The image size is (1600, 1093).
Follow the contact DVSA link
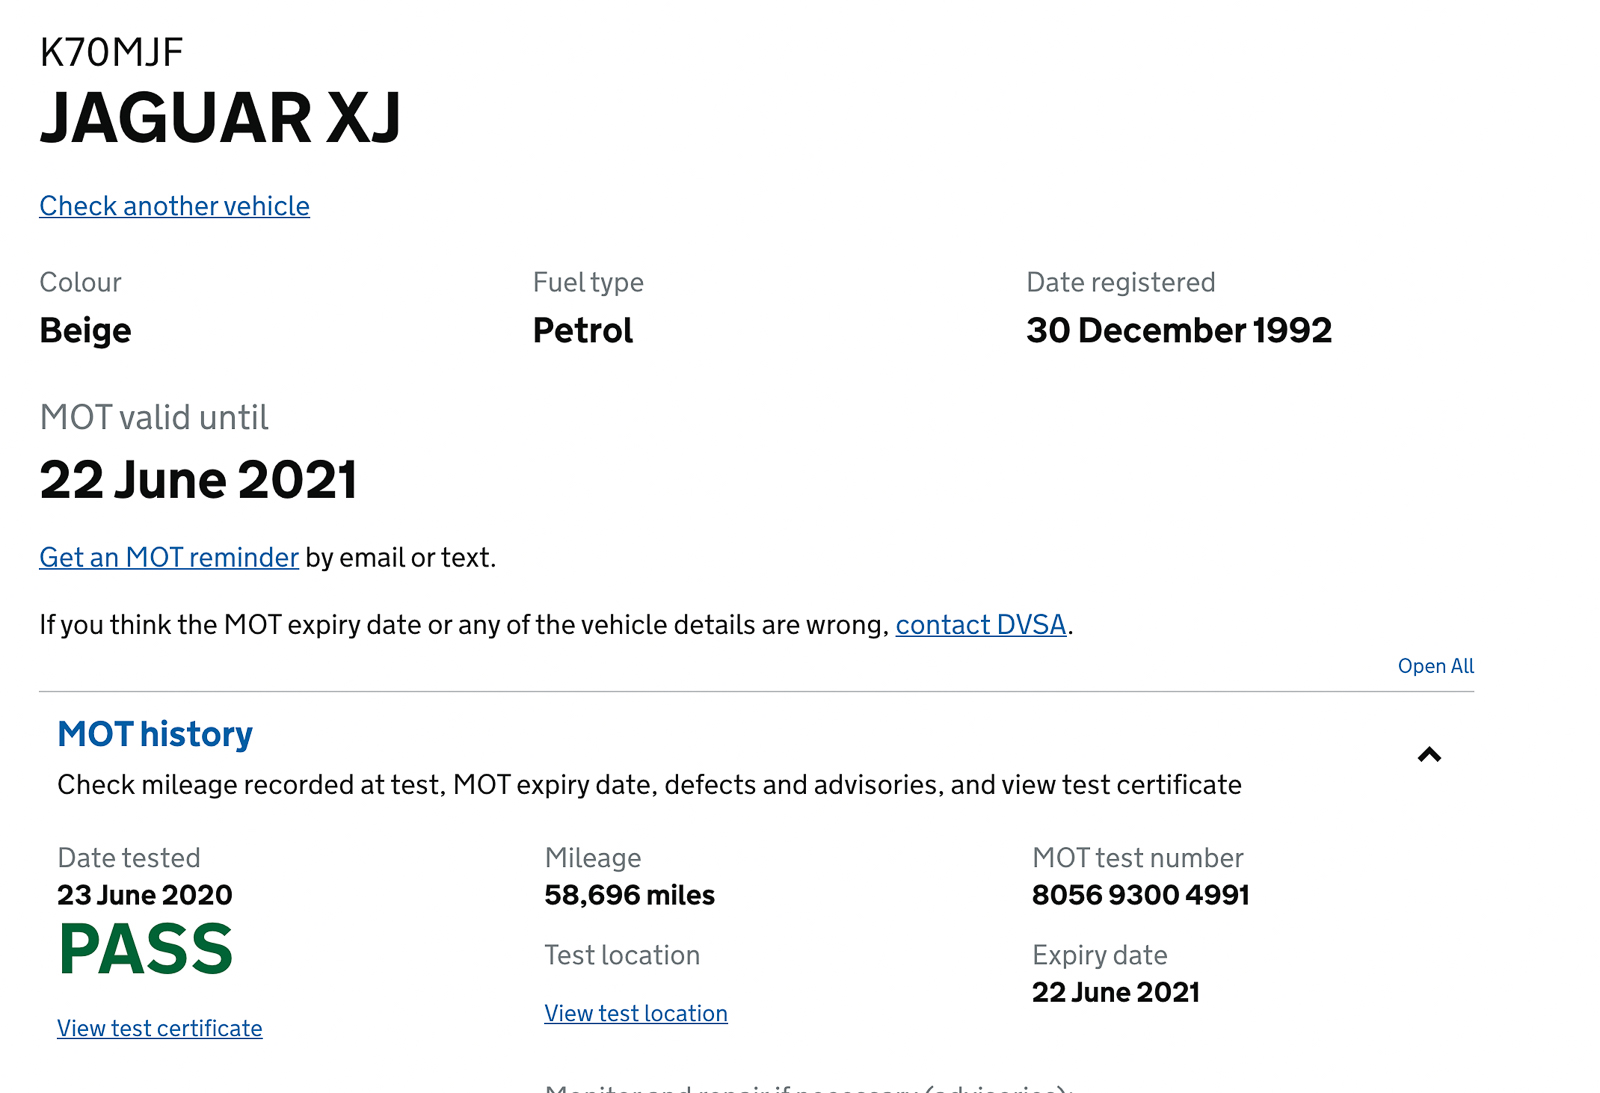coord(980,625)
